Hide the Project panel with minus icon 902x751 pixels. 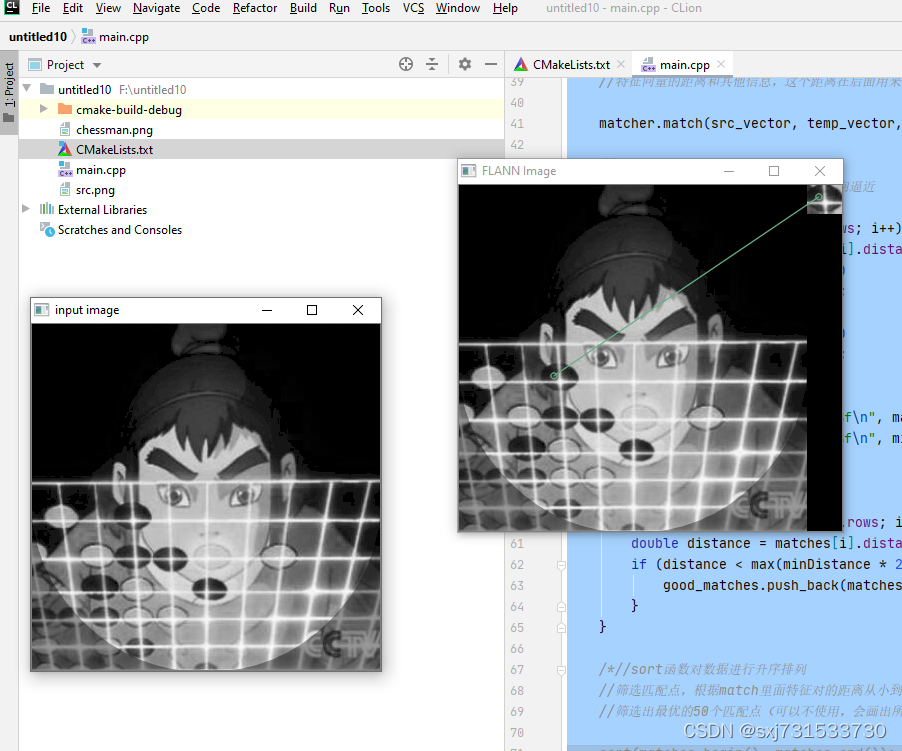click(x=491, y=64)
